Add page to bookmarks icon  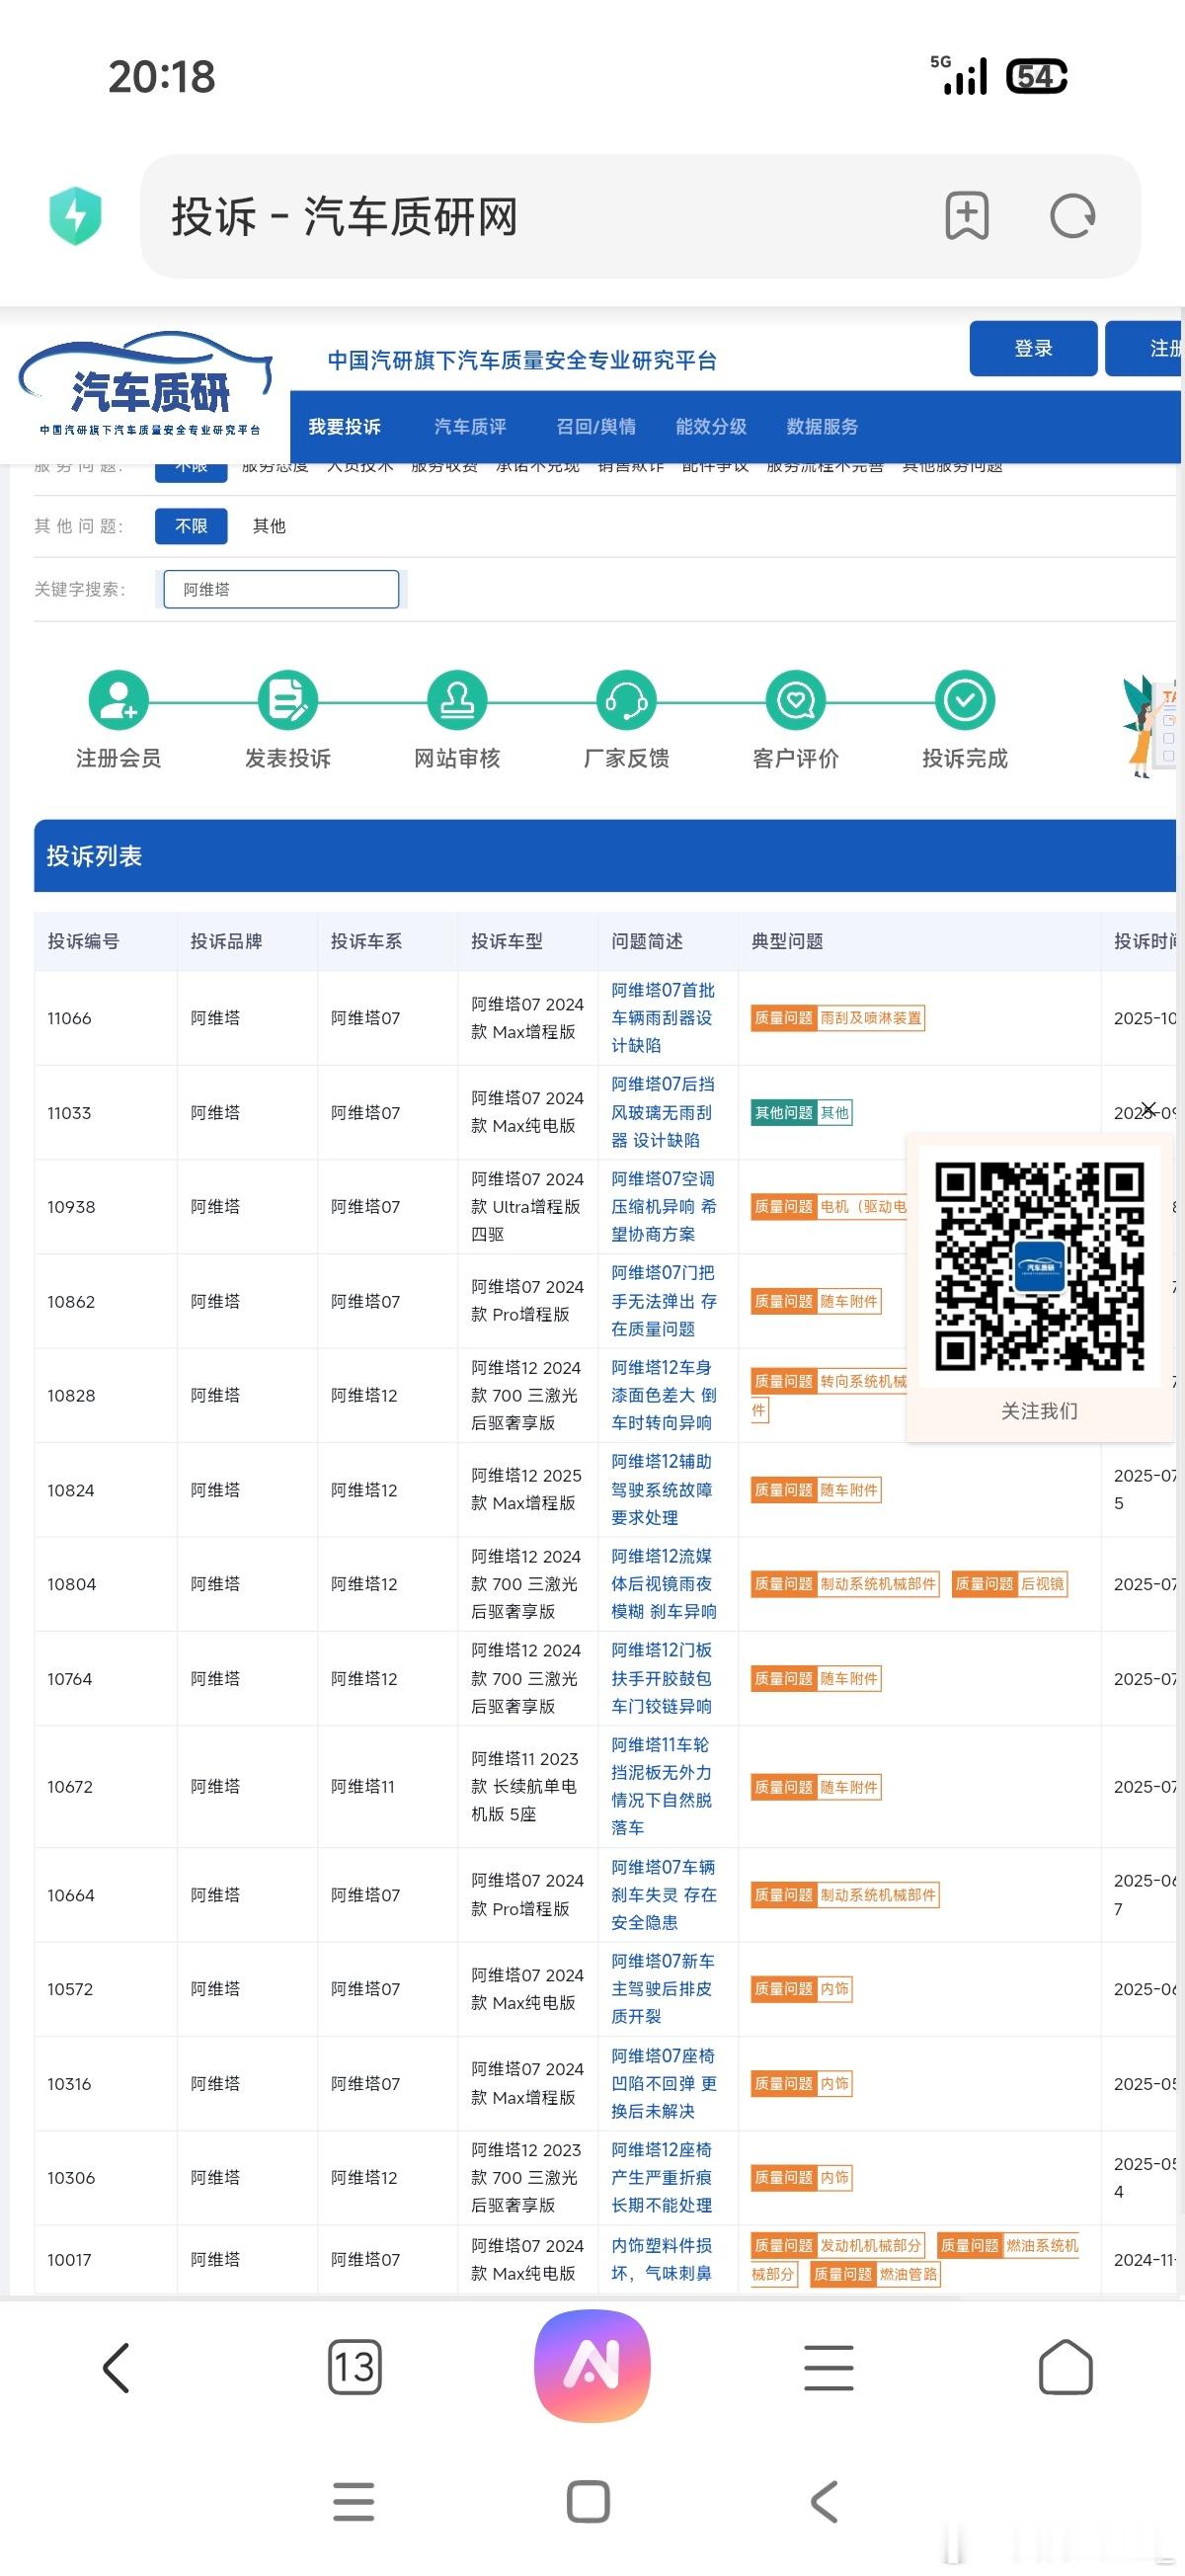pyautogui.click(x=967, y=215)
